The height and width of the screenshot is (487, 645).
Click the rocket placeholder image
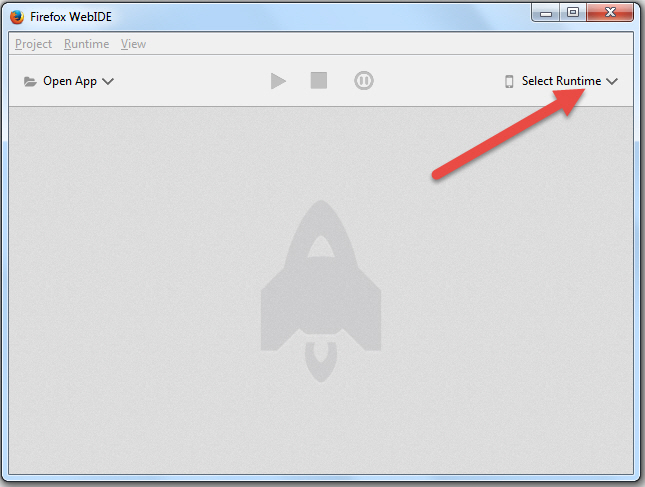(x=321, y=291)
